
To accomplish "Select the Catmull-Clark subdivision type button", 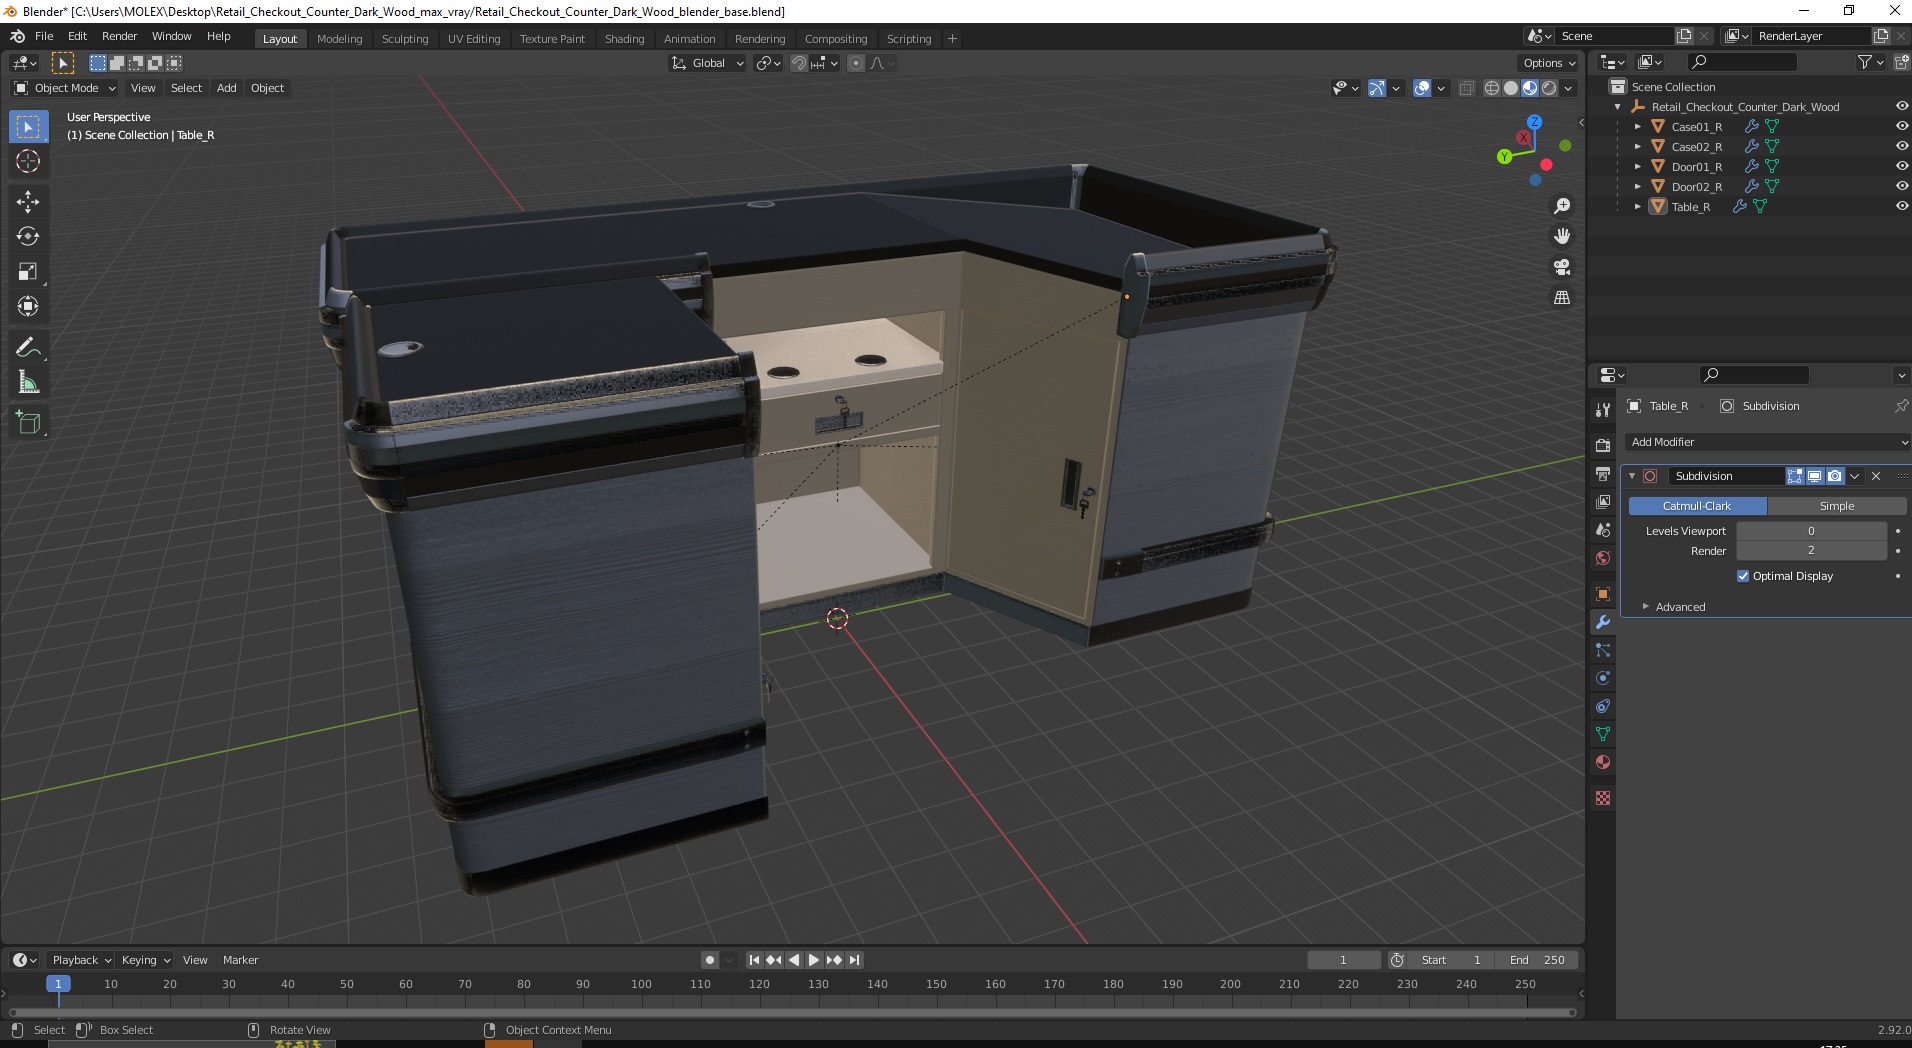I will click(x=1697, y=506).
